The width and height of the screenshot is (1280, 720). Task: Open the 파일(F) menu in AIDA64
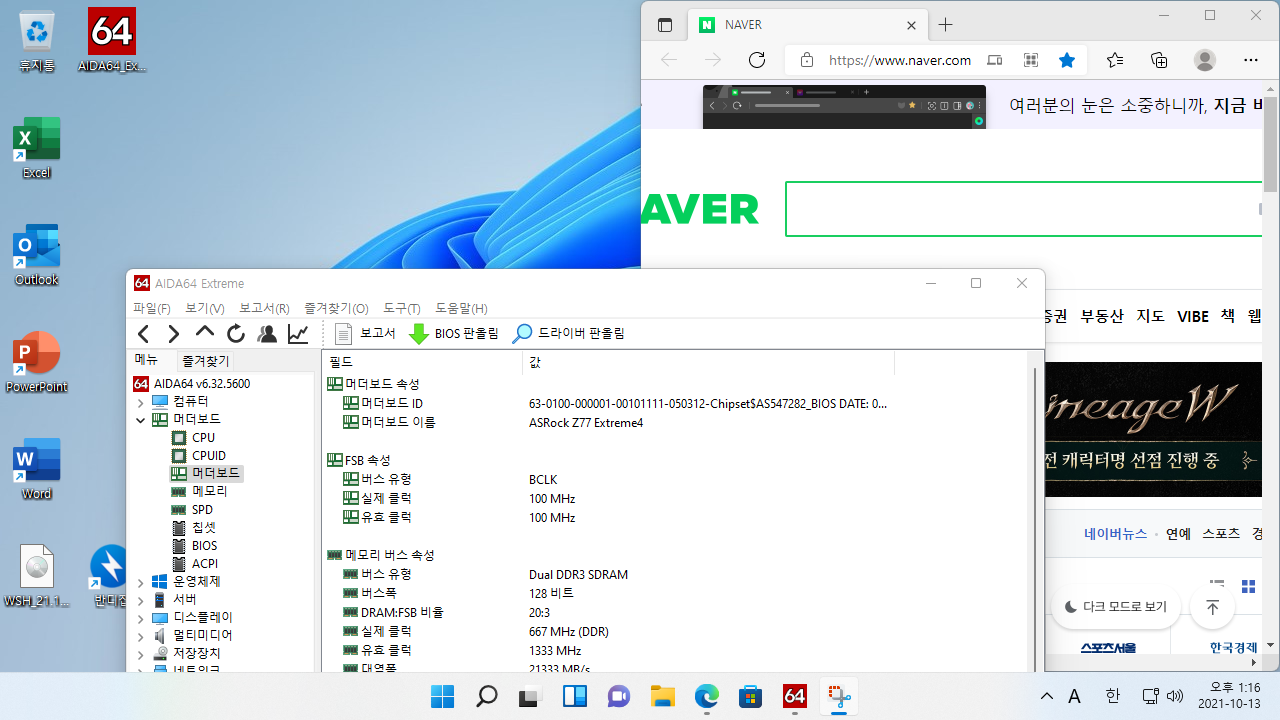point(151,308)
